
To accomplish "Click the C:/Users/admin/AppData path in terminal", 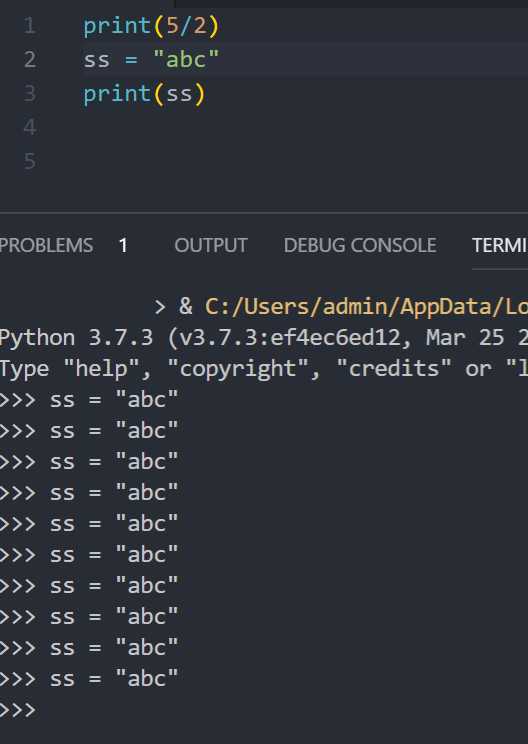I will click(366, 307).
